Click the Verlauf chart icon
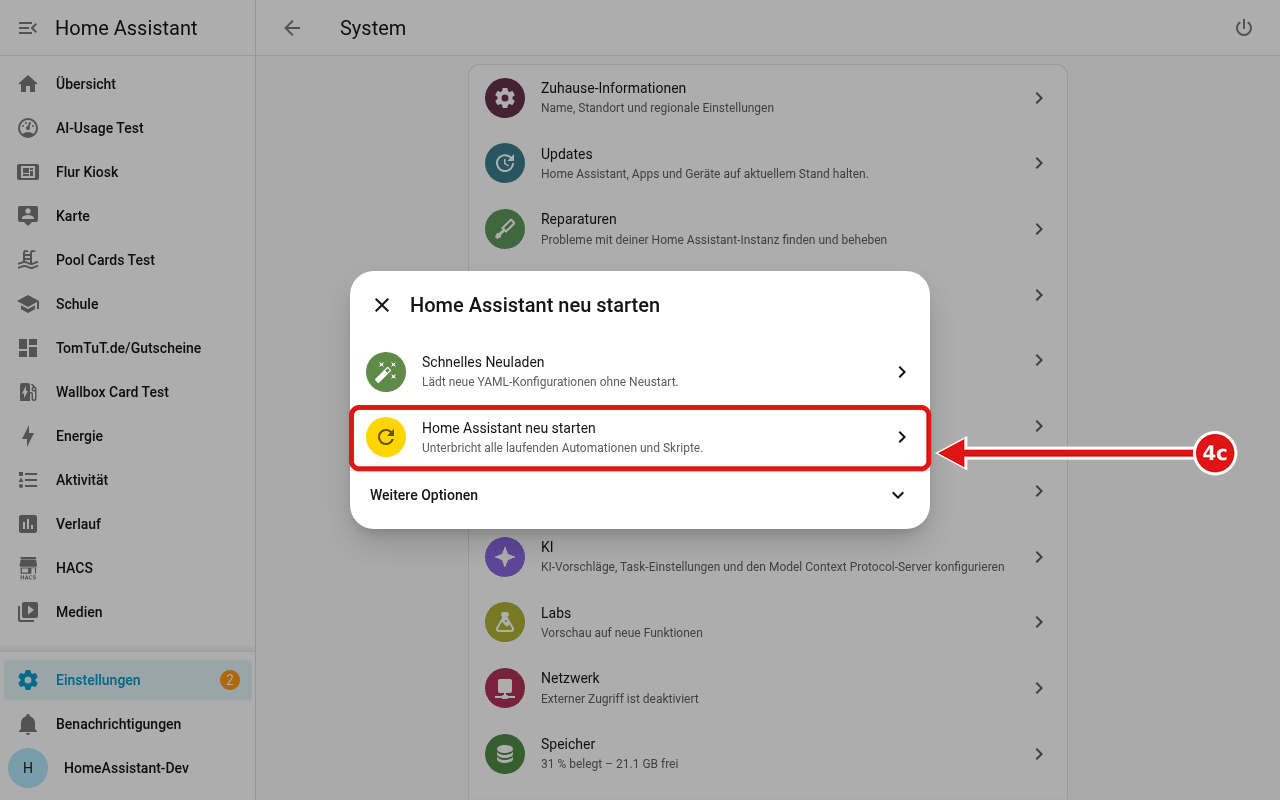Viewport: 1280px width, 800px height. pyautogui.click(x=28, y=524)
